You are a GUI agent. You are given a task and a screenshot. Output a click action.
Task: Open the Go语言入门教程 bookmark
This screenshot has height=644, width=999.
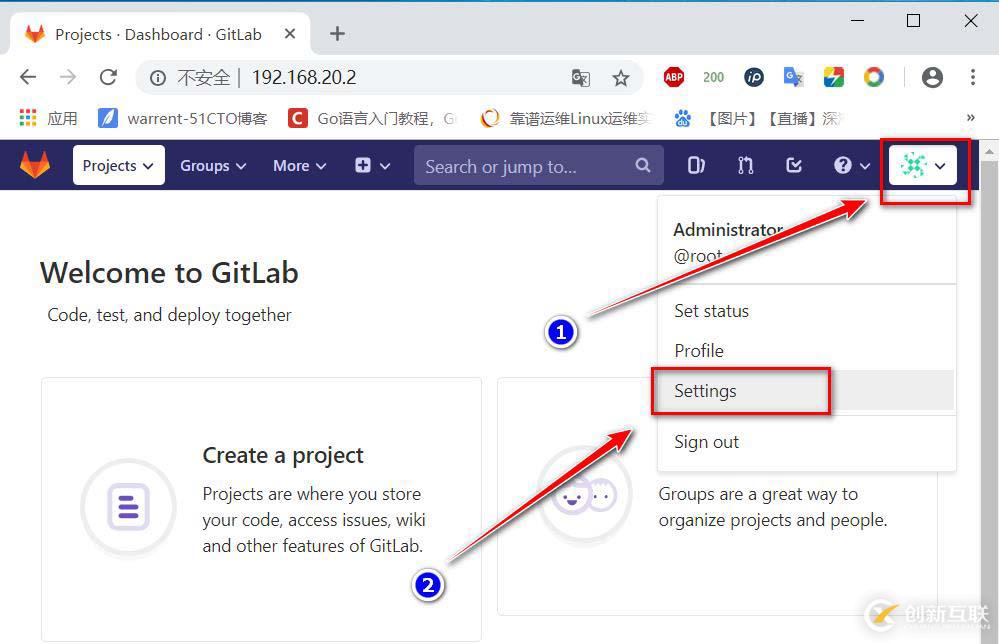coord(372,118)
